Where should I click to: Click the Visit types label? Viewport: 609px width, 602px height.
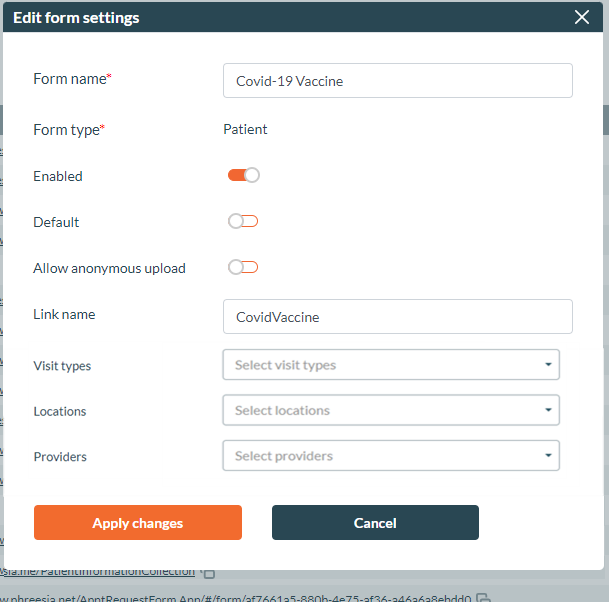[62, 366]
